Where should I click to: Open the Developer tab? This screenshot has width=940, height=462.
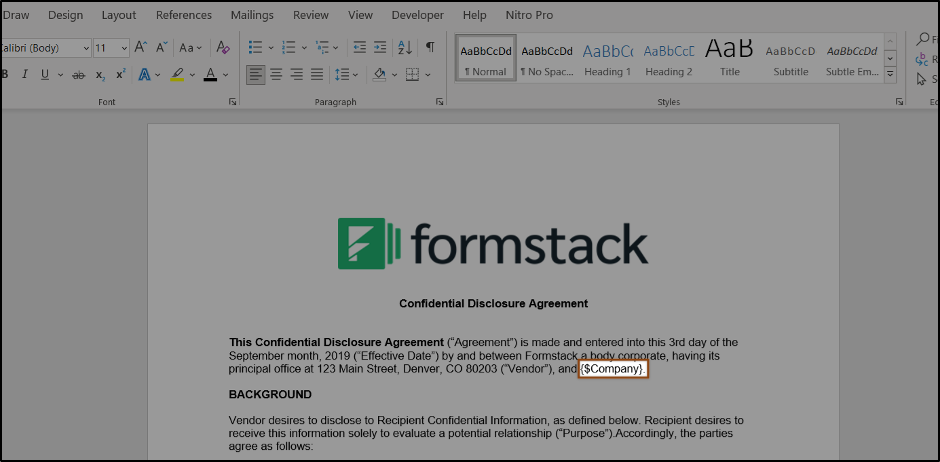click(x=418, y=15)
